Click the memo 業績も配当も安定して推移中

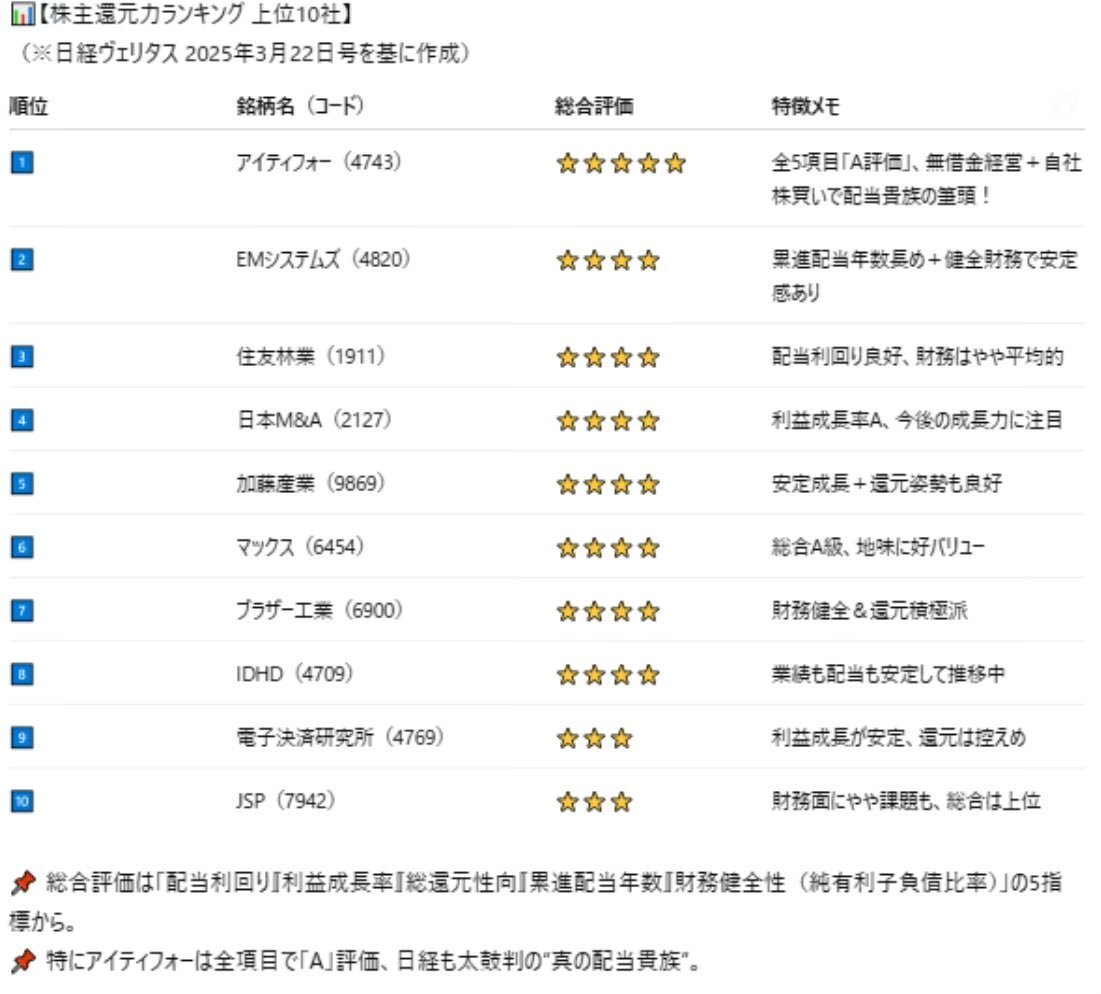[888, 674]
